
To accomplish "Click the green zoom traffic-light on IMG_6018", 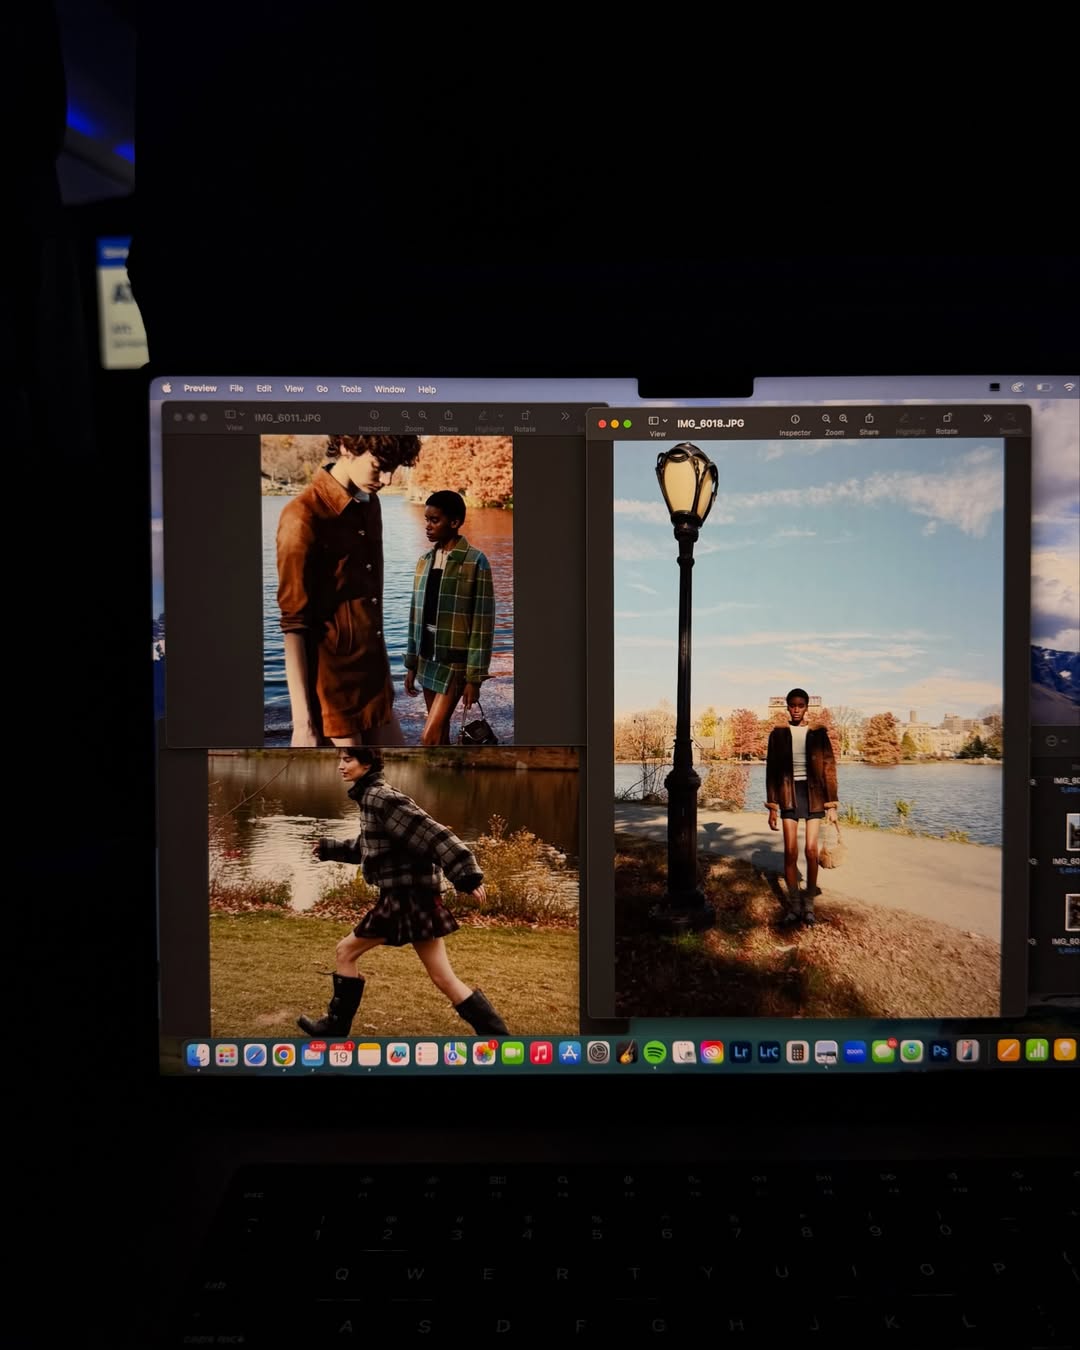I will 628,422.
